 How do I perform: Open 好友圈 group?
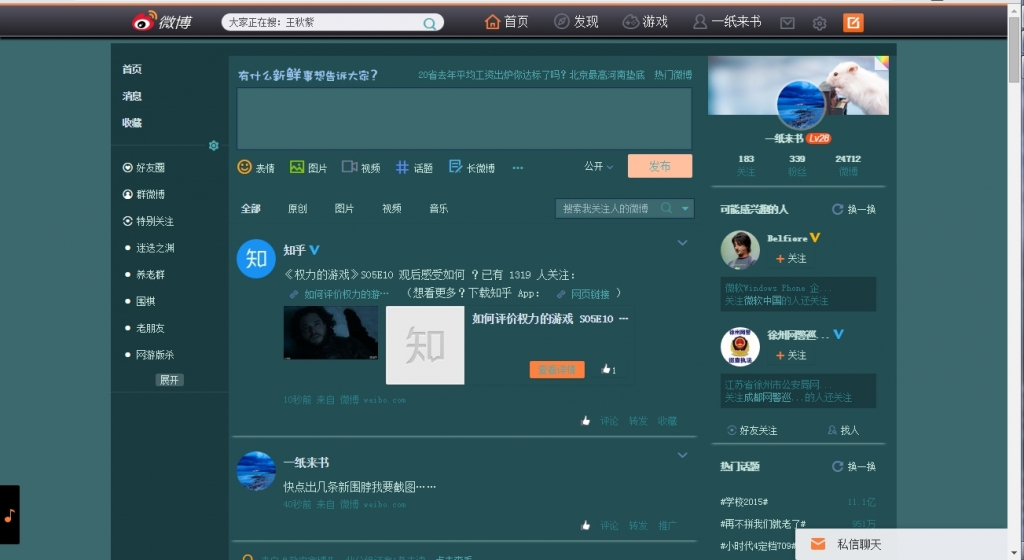pos(144,167)
